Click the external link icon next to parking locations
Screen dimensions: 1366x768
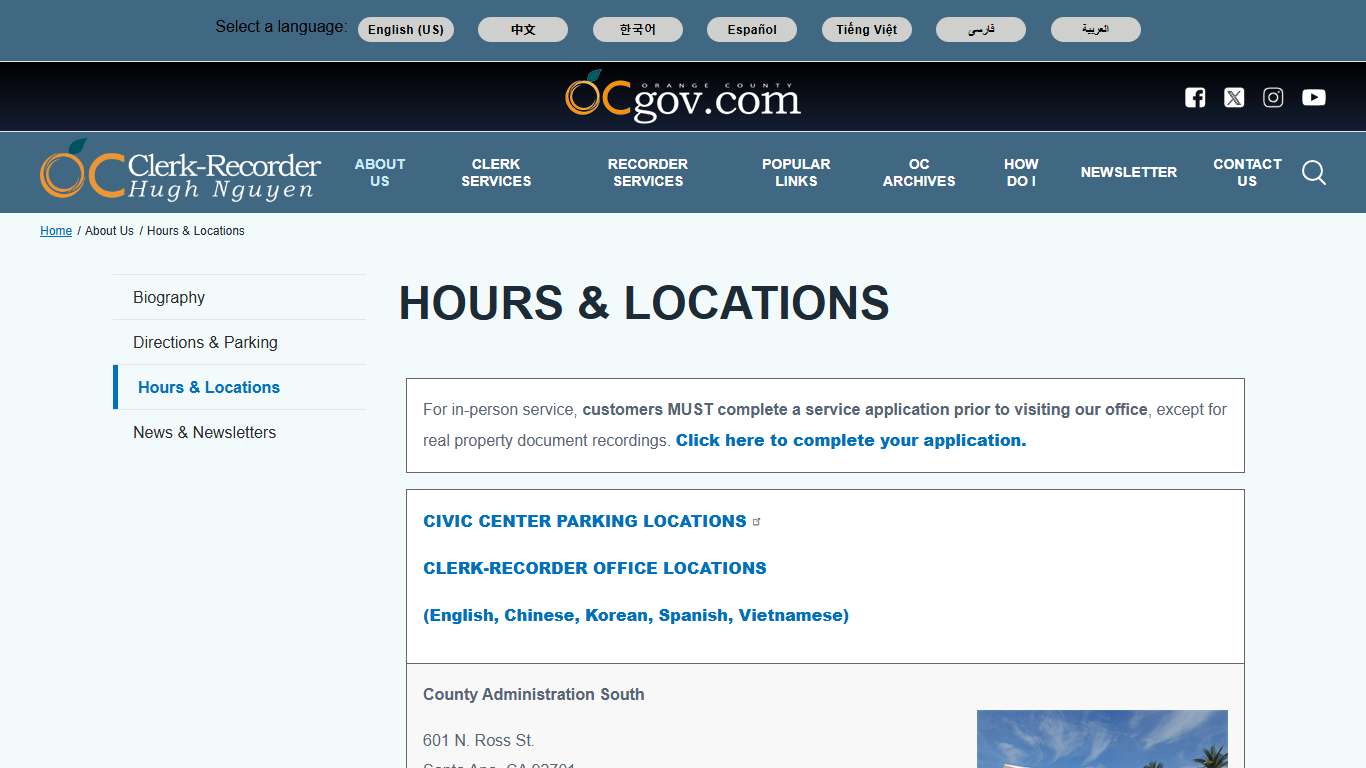click(x=757, y=520)
